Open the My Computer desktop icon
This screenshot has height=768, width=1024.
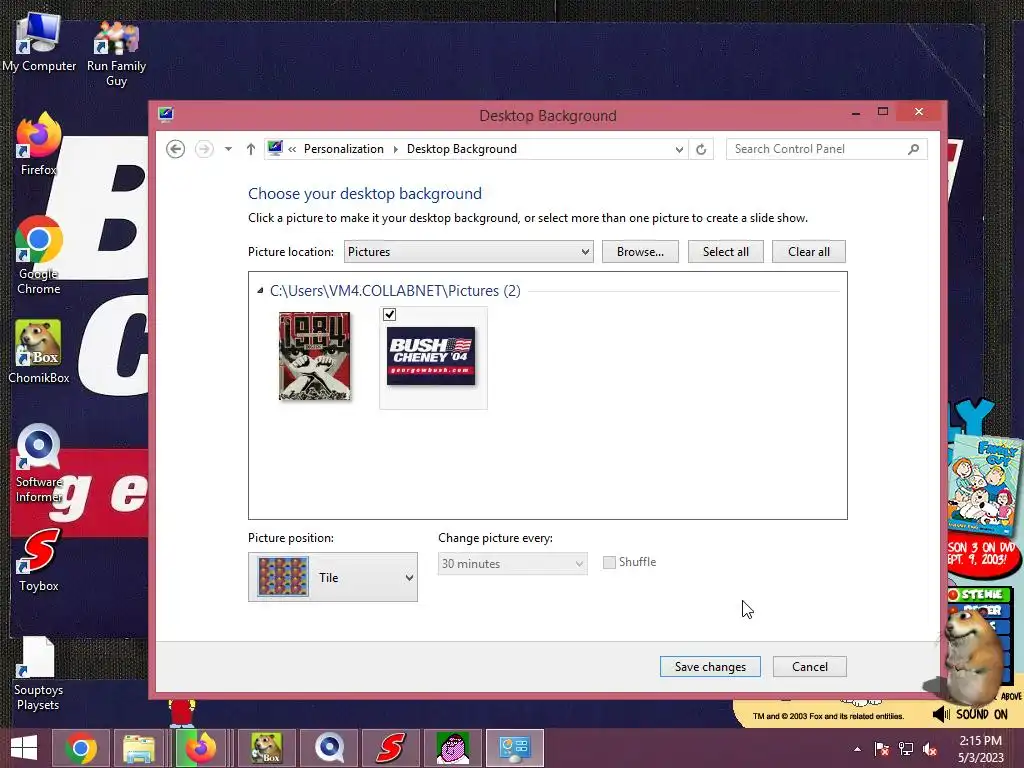point(39,42)
